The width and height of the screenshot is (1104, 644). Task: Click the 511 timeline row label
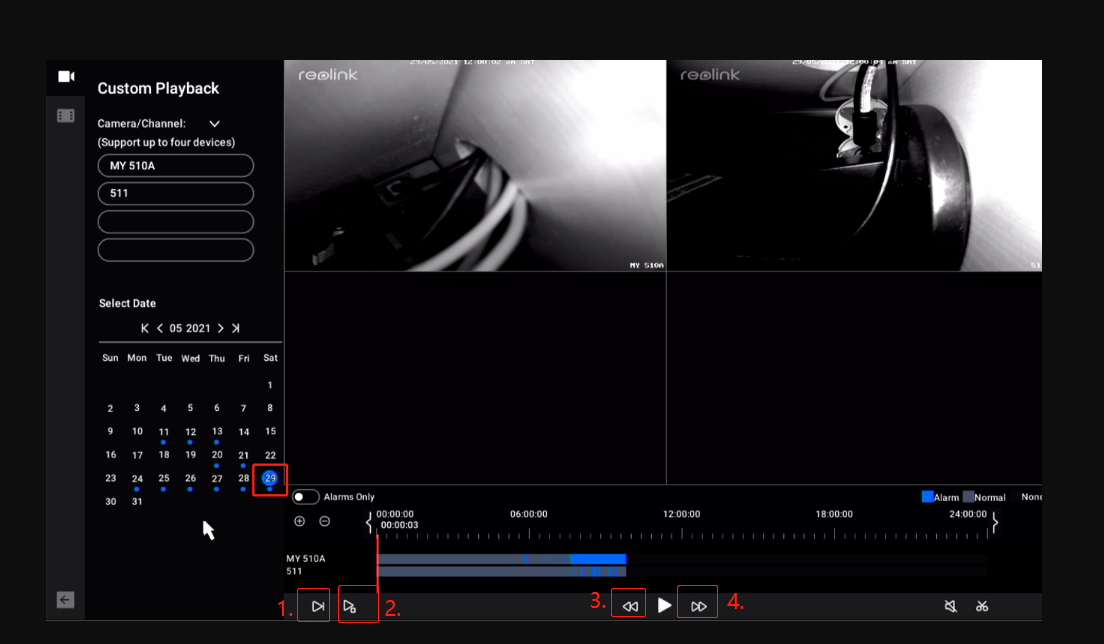[294, 572]
